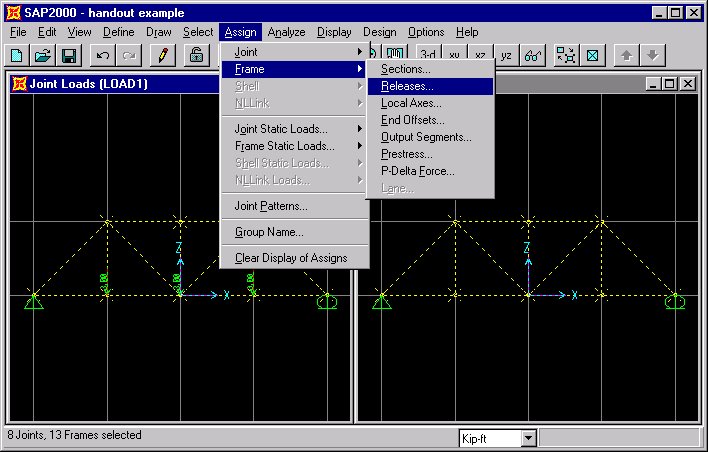Click the Save floppy disk icon
708x452 pixels.
coord(69,56)
